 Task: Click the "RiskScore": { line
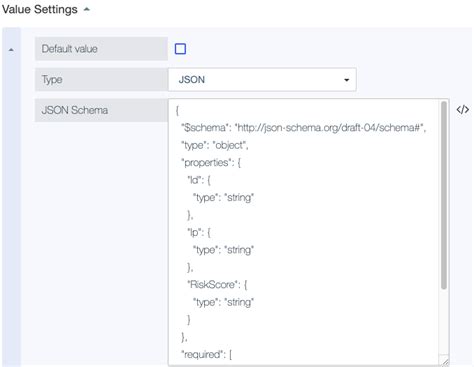click(x=217, y=285)
